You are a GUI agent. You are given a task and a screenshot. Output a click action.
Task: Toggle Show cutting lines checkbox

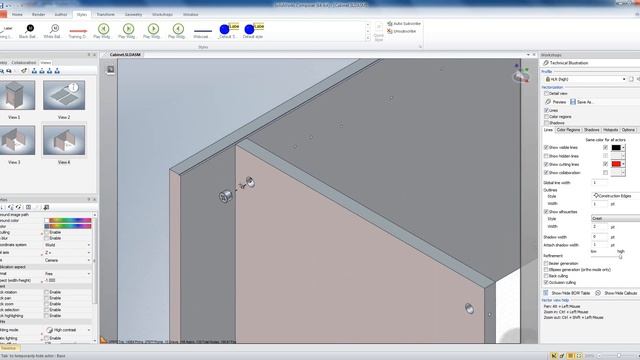[546, 164]
